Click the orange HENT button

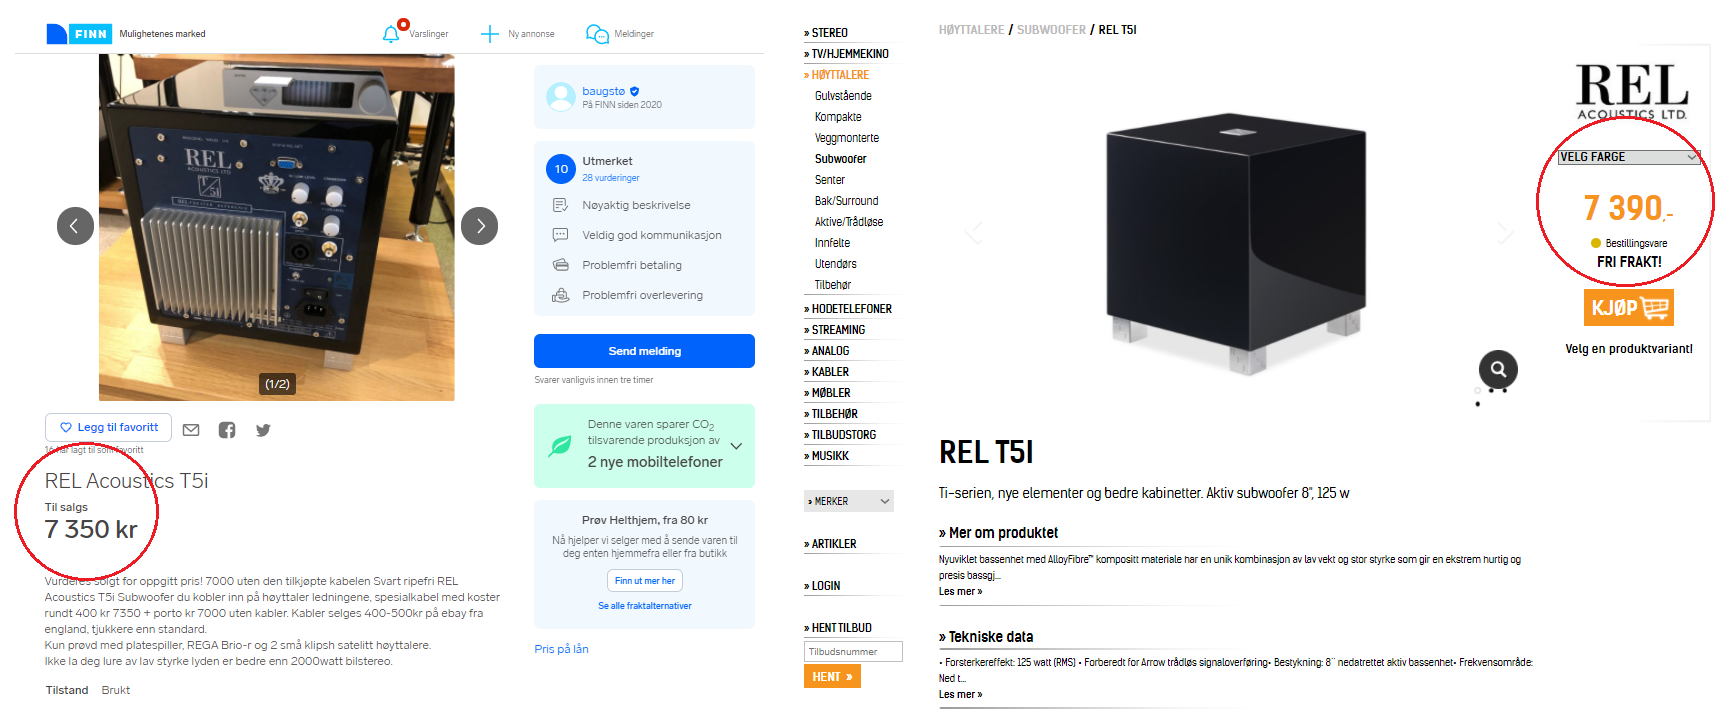click(x=832, y=677)
